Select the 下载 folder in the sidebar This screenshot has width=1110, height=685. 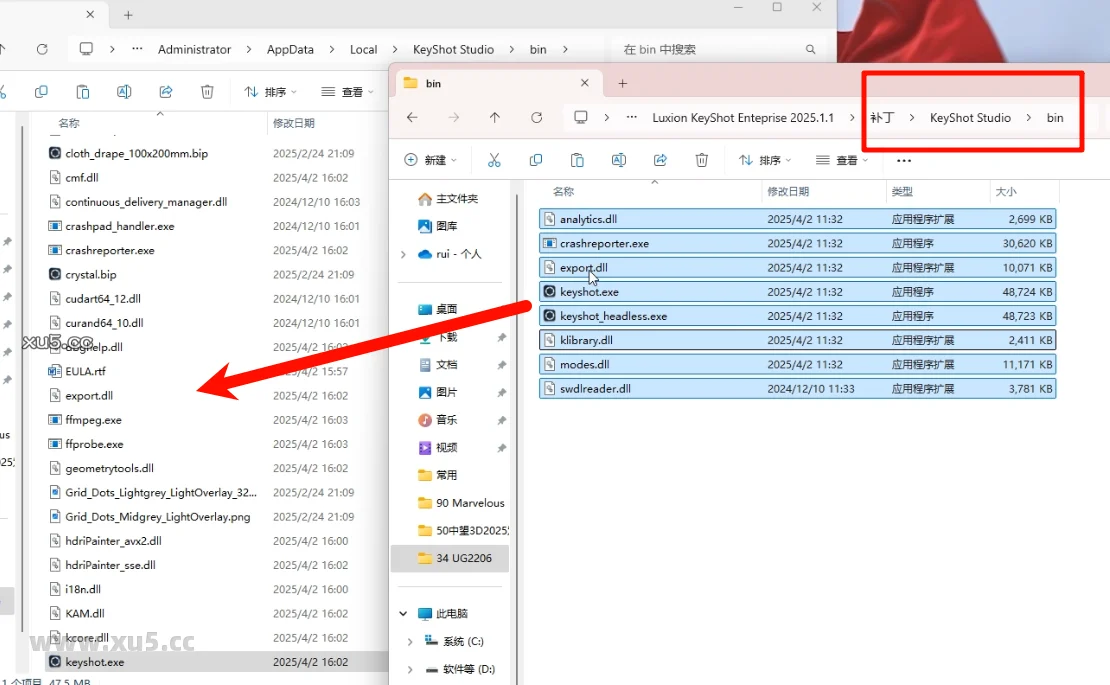click(447, 337)
